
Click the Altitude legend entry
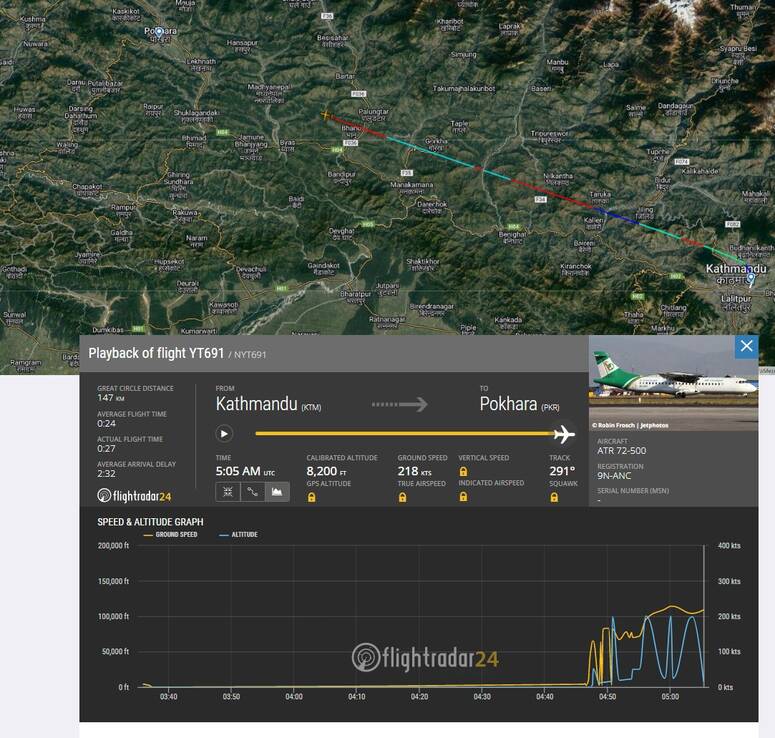[x=238, y=534]
